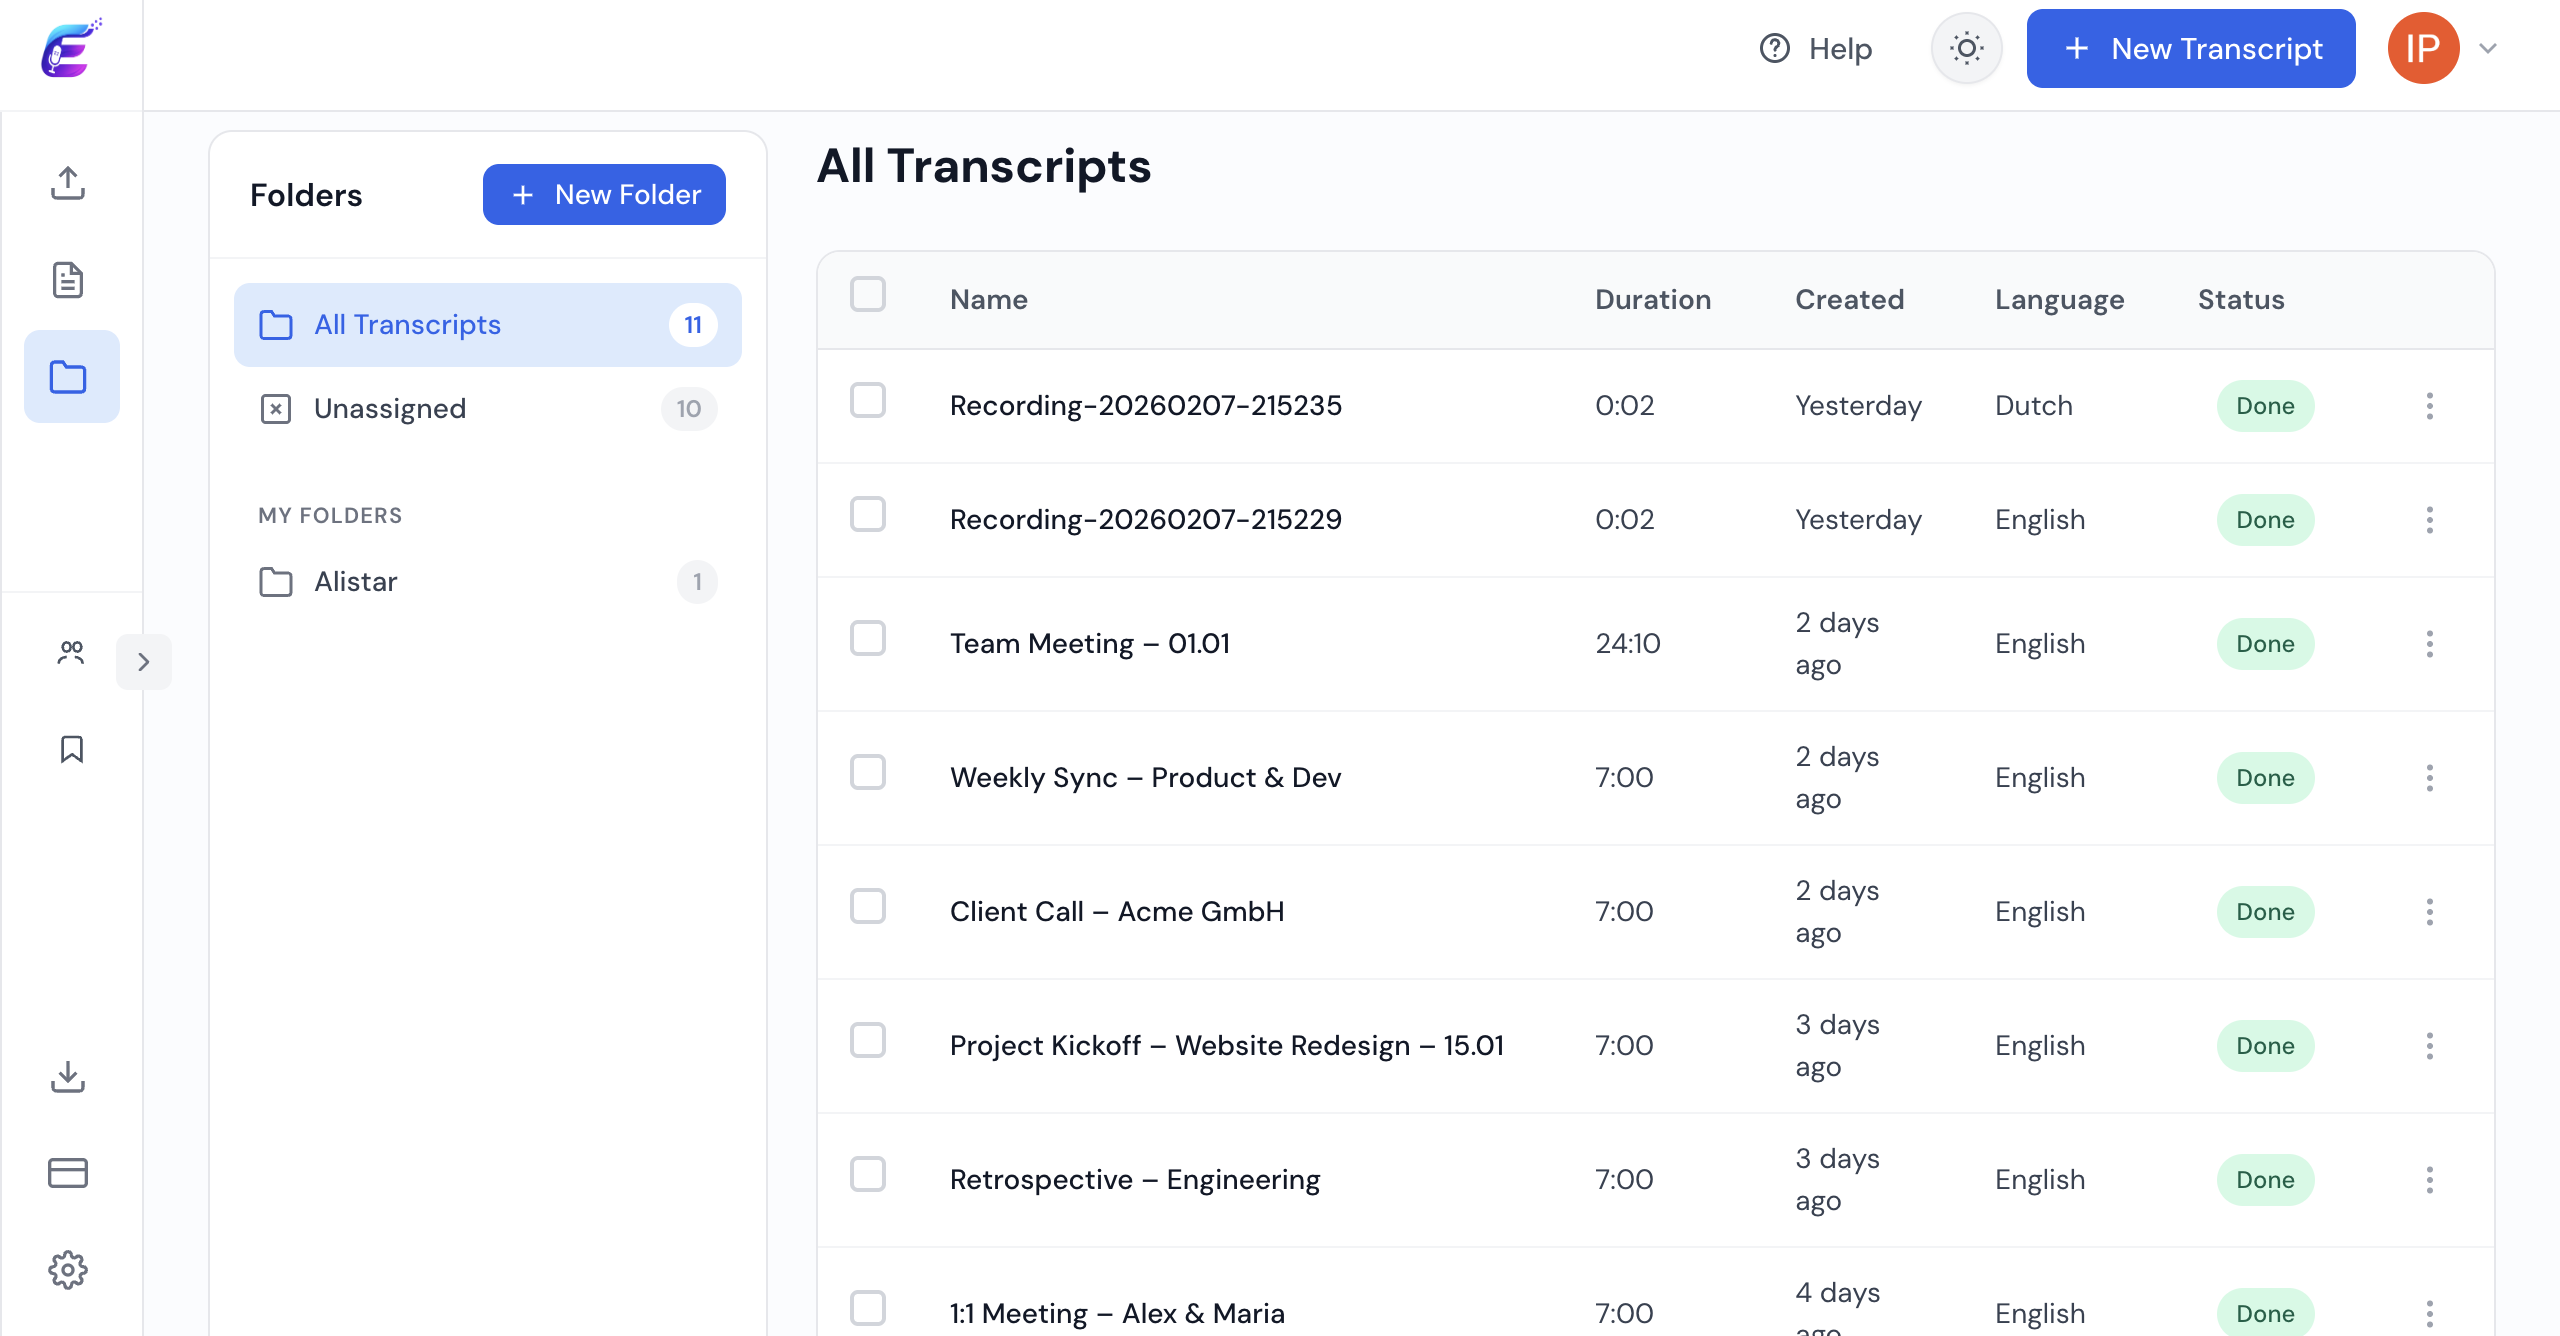
Task: Click the New Folder button
Action: 604,194
